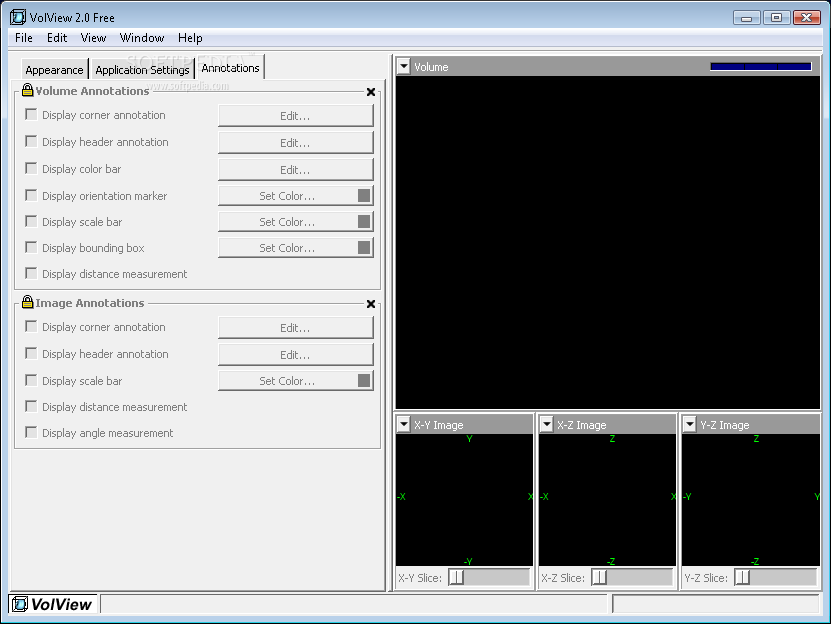Open the Volume view dropdown arrow

404,67
